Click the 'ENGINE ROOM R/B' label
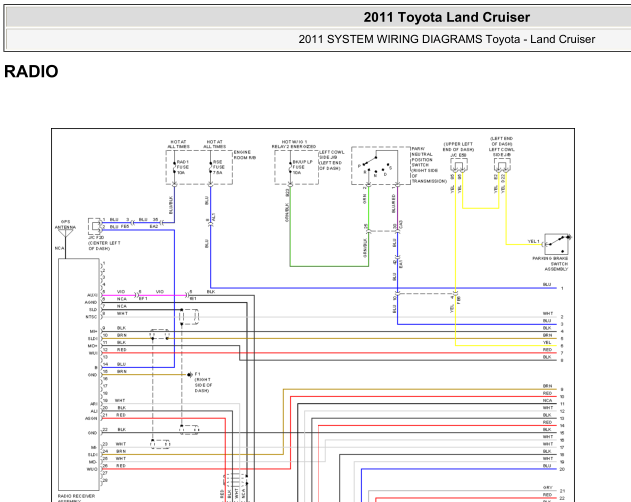Screen dimensions: 631x502 click(x=243, y=155)
